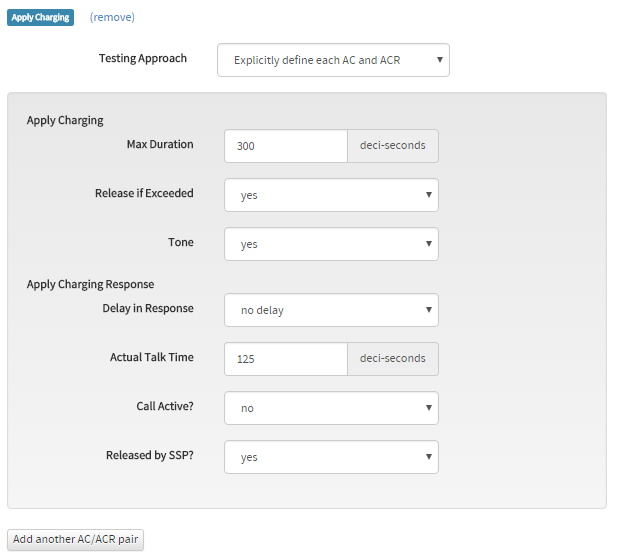Image resolution: width=628 pixels, height=552 pixels.
Task: Open the Tone dropdown
Action: point(331,244)
